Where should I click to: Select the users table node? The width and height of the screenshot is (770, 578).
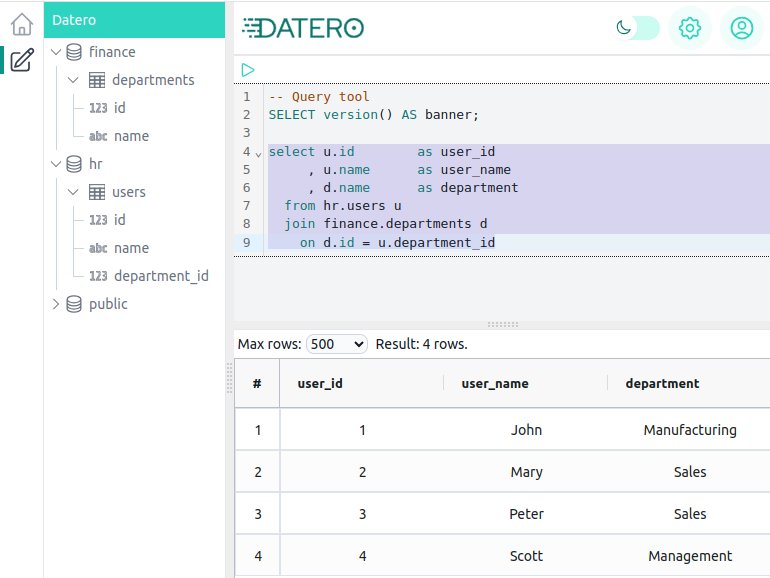pos(129,192)
